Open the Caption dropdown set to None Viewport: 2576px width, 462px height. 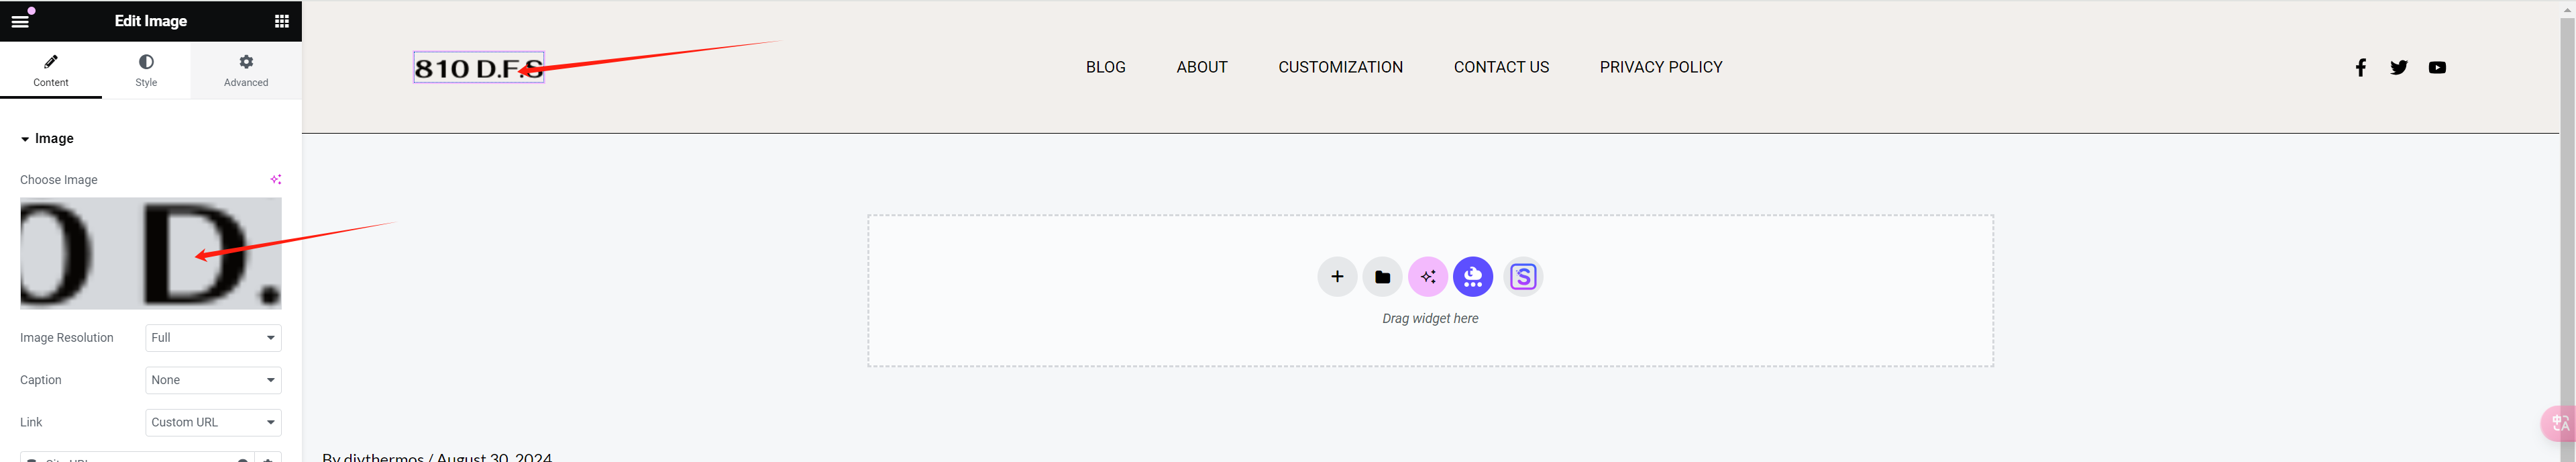212,380
